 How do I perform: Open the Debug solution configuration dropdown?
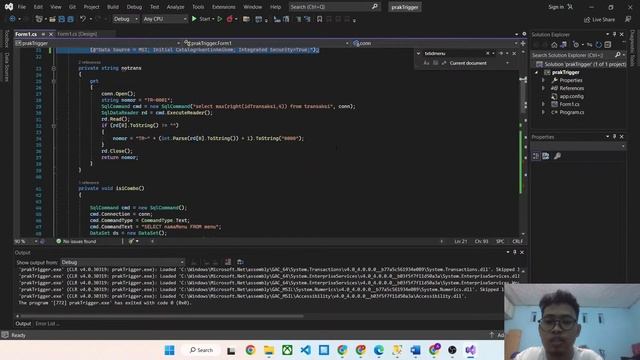[125, 19]
